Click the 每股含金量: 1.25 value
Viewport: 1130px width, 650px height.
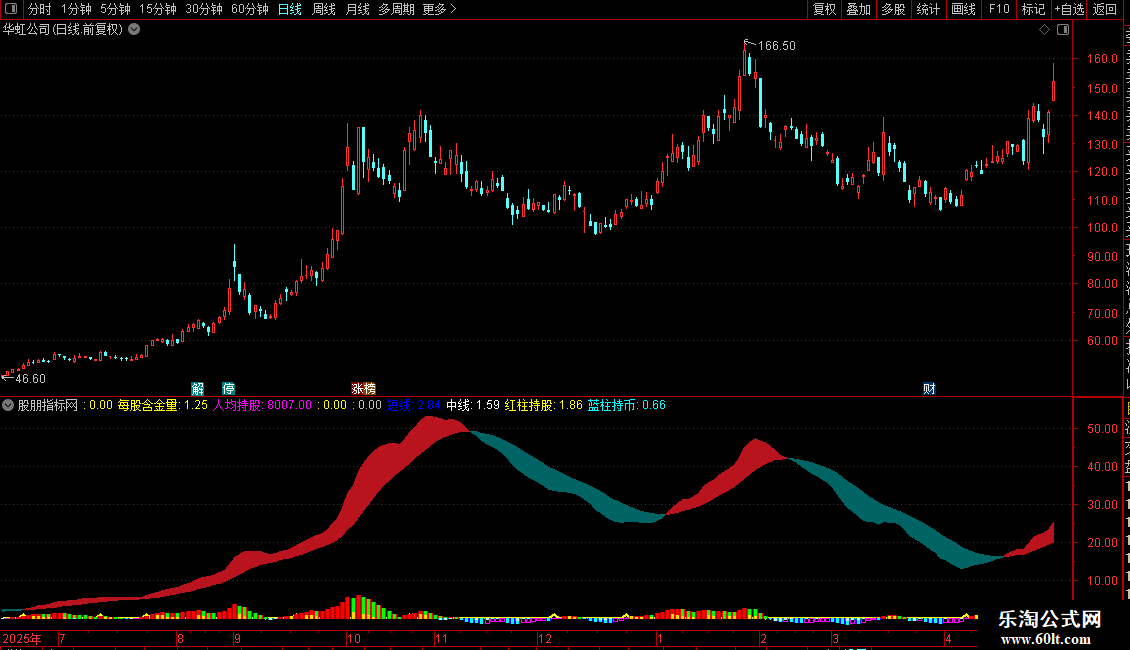coord(163,405)
